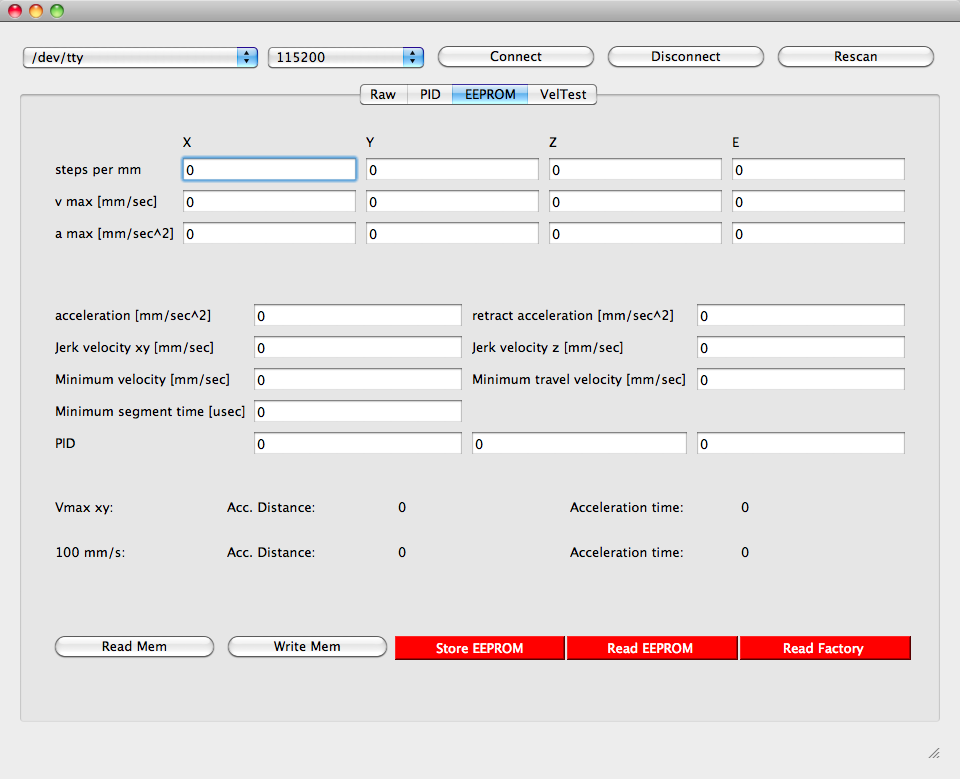Open the /dev/tty serial port dropdown
The image size is (960, 779).
140,58
